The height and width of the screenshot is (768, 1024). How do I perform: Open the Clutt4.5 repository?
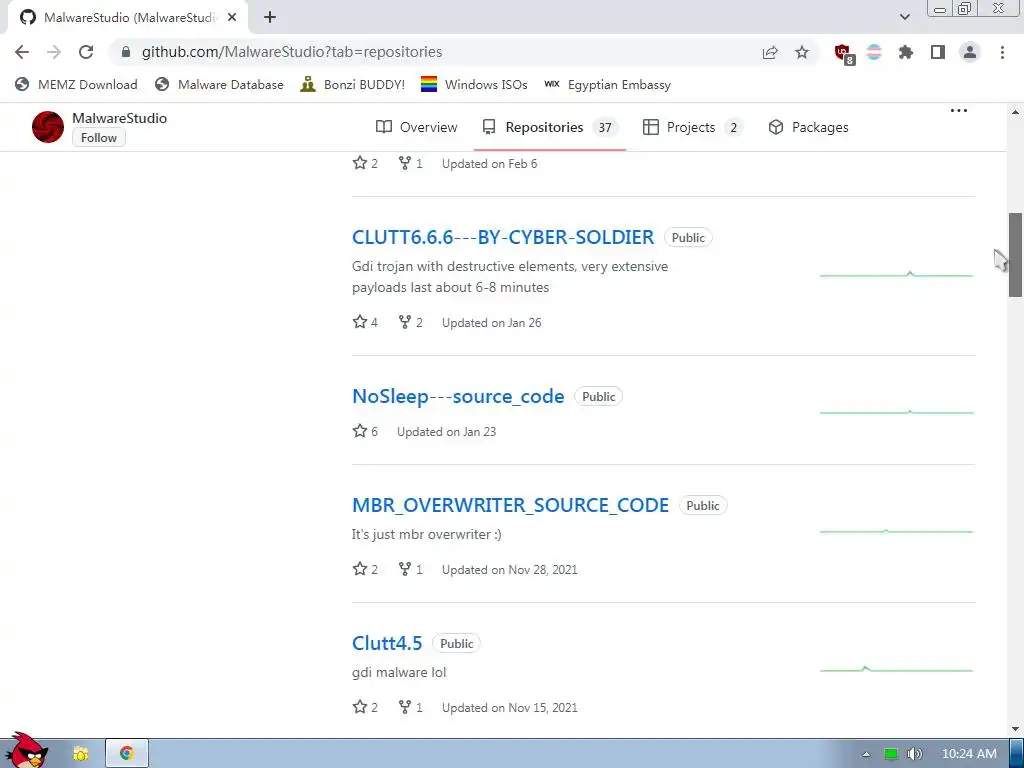click(387, 643)
